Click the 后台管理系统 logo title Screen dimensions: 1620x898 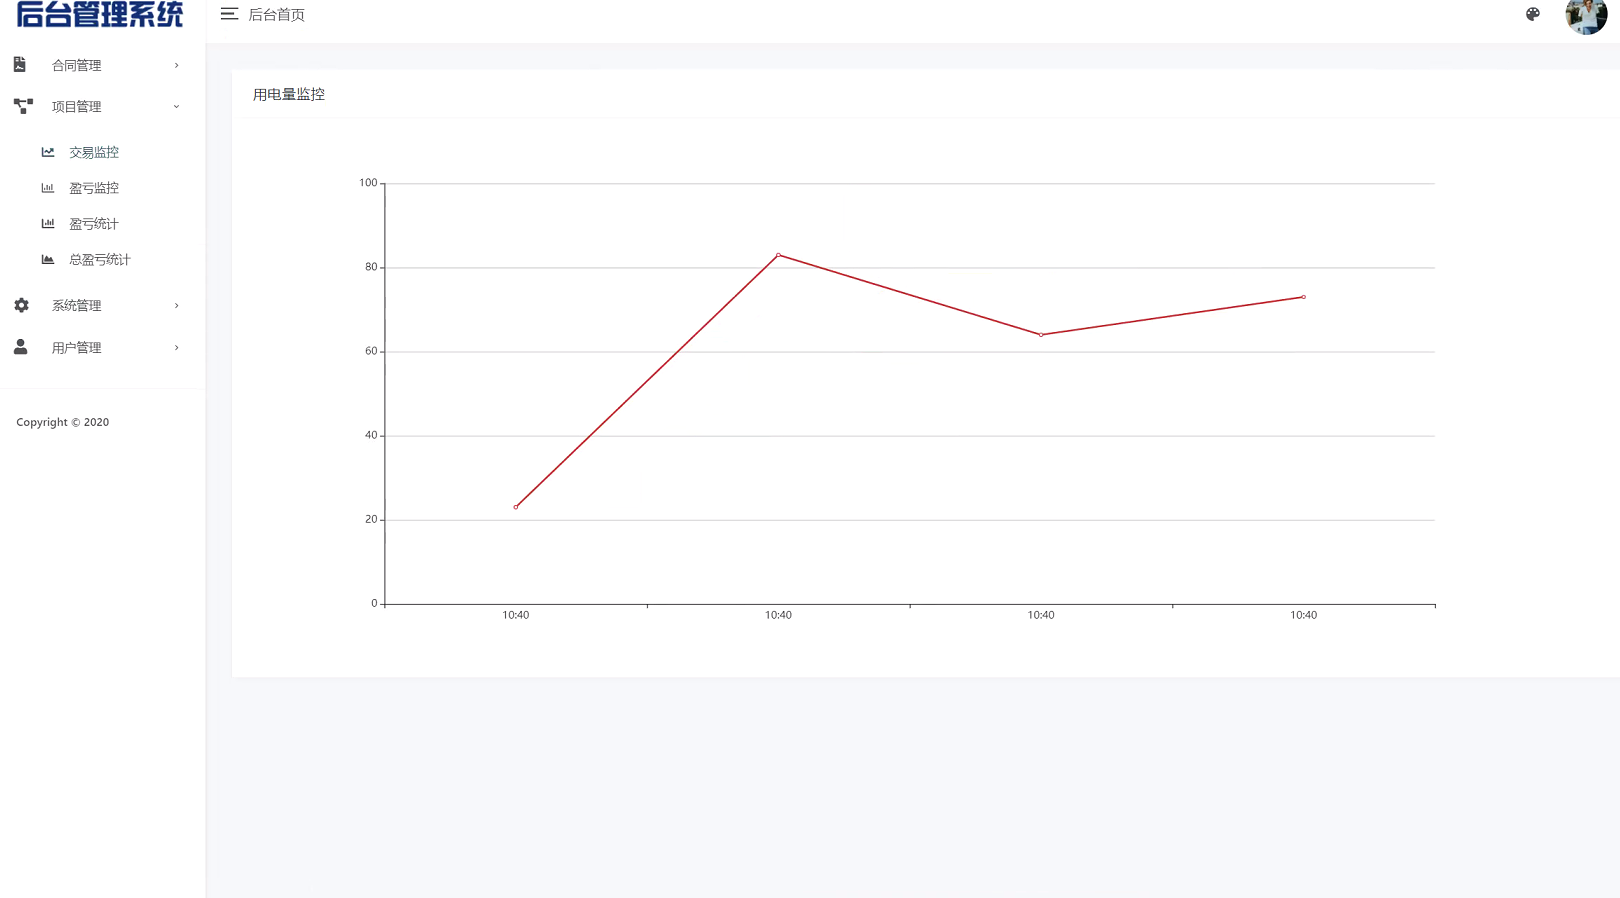click(100, 14)
